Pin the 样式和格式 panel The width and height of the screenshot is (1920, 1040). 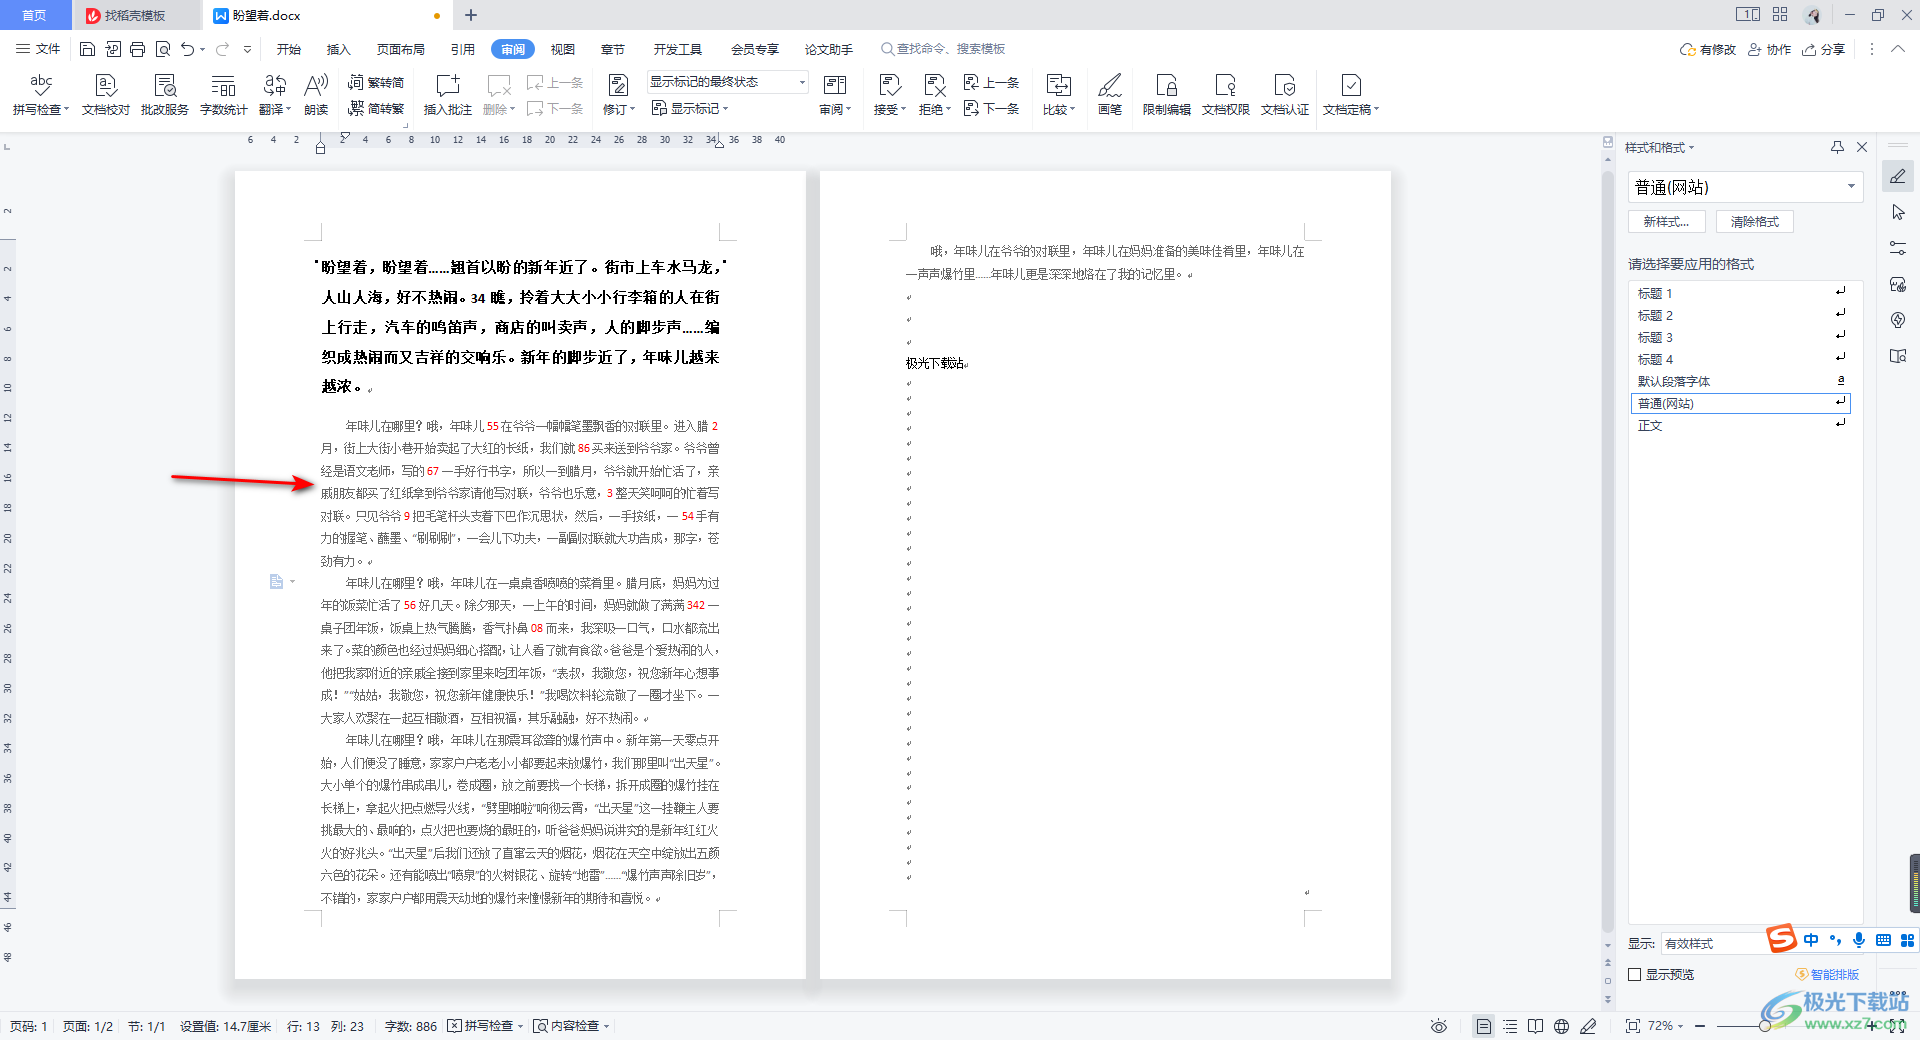click(x=1837, y=147)
